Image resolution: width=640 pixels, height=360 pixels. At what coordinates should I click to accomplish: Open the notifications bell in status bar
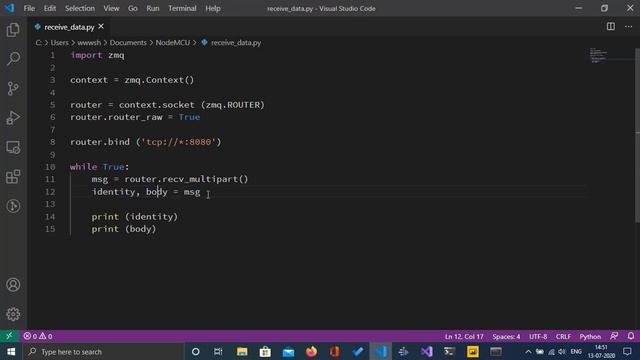[631, 336]
